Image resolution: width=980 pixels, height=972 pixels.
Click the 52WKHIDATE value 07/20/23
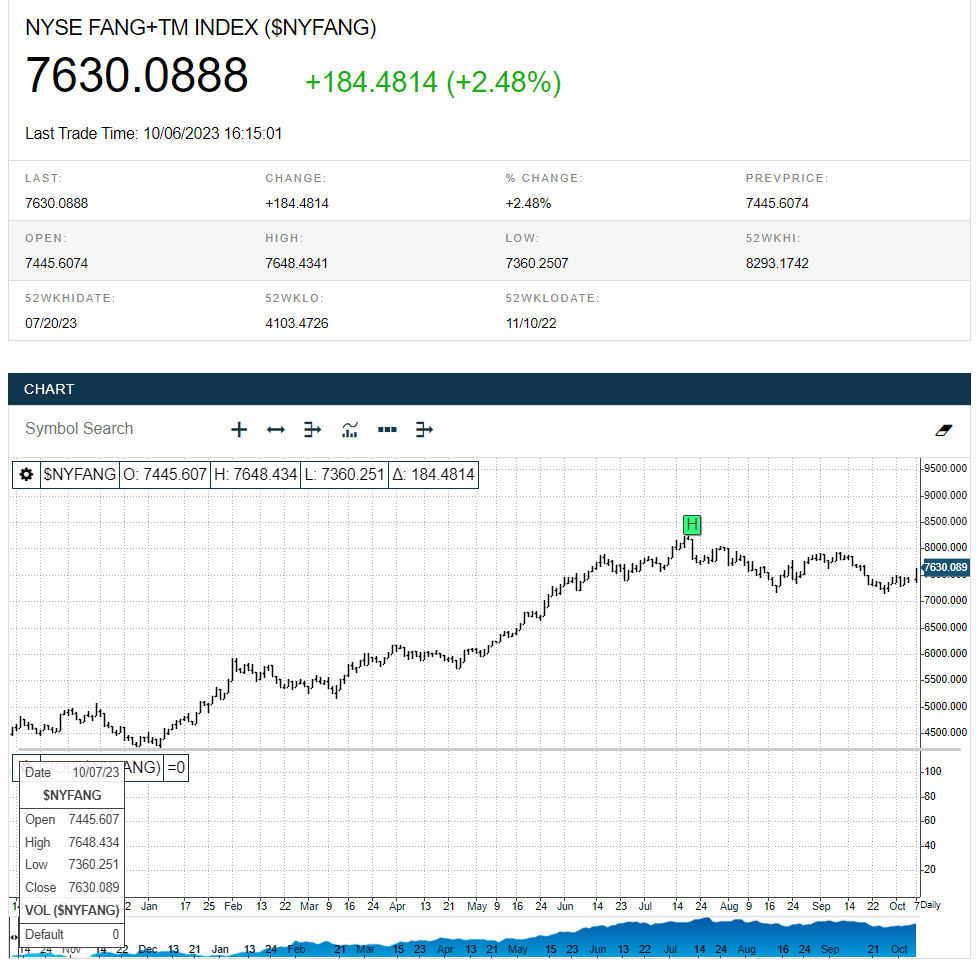click(51, 323)
